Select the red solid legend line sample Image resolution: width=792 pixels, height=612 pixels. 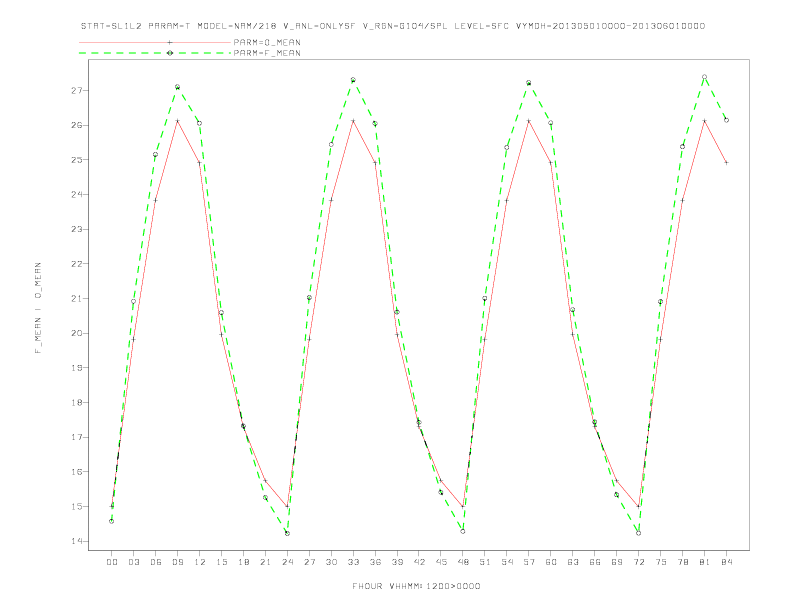click(155, 42)
